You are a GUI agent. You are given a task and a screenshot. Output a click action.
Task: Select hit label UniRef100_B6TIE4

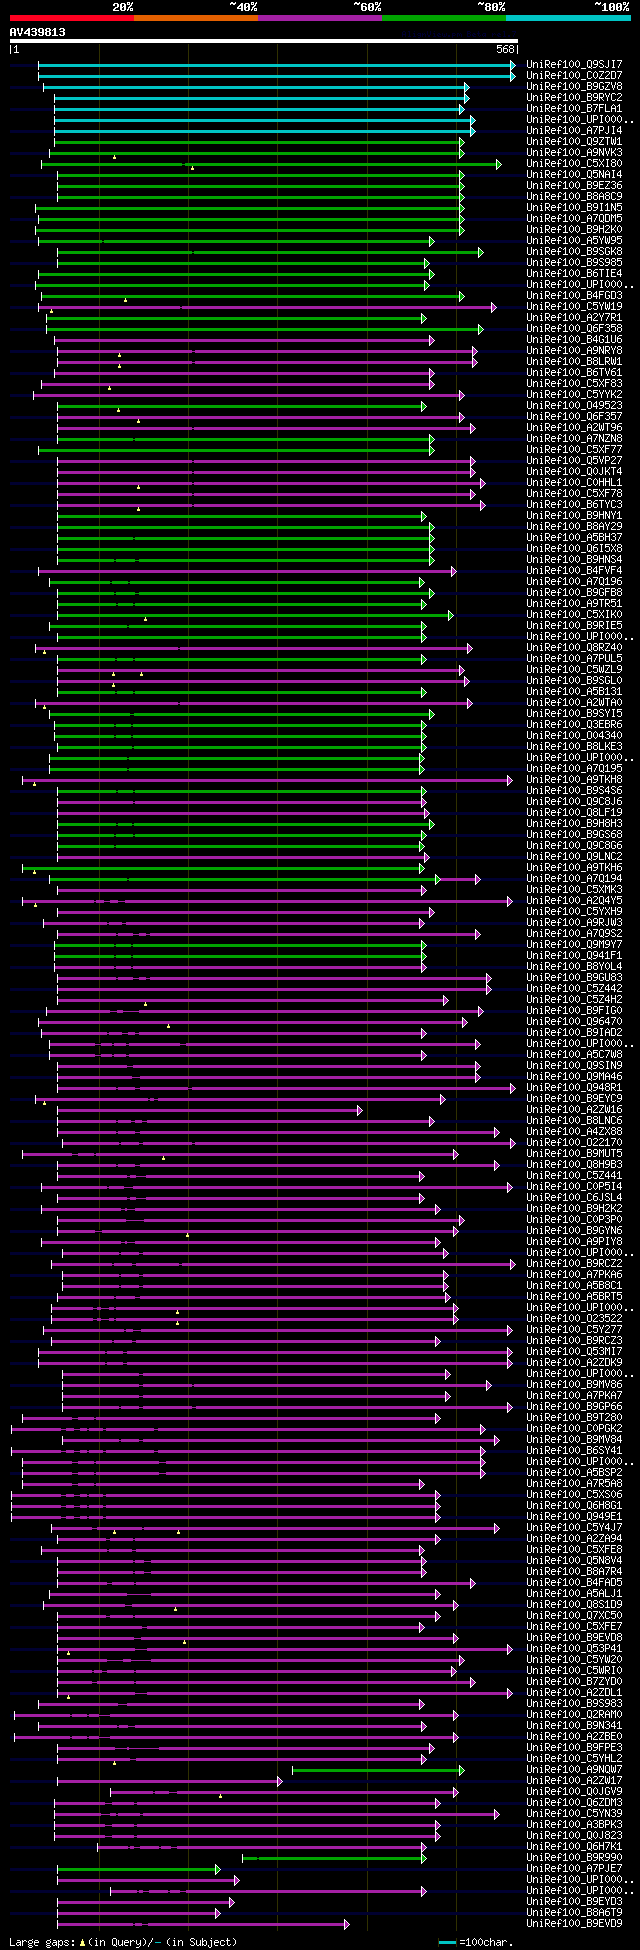(574, 273)
